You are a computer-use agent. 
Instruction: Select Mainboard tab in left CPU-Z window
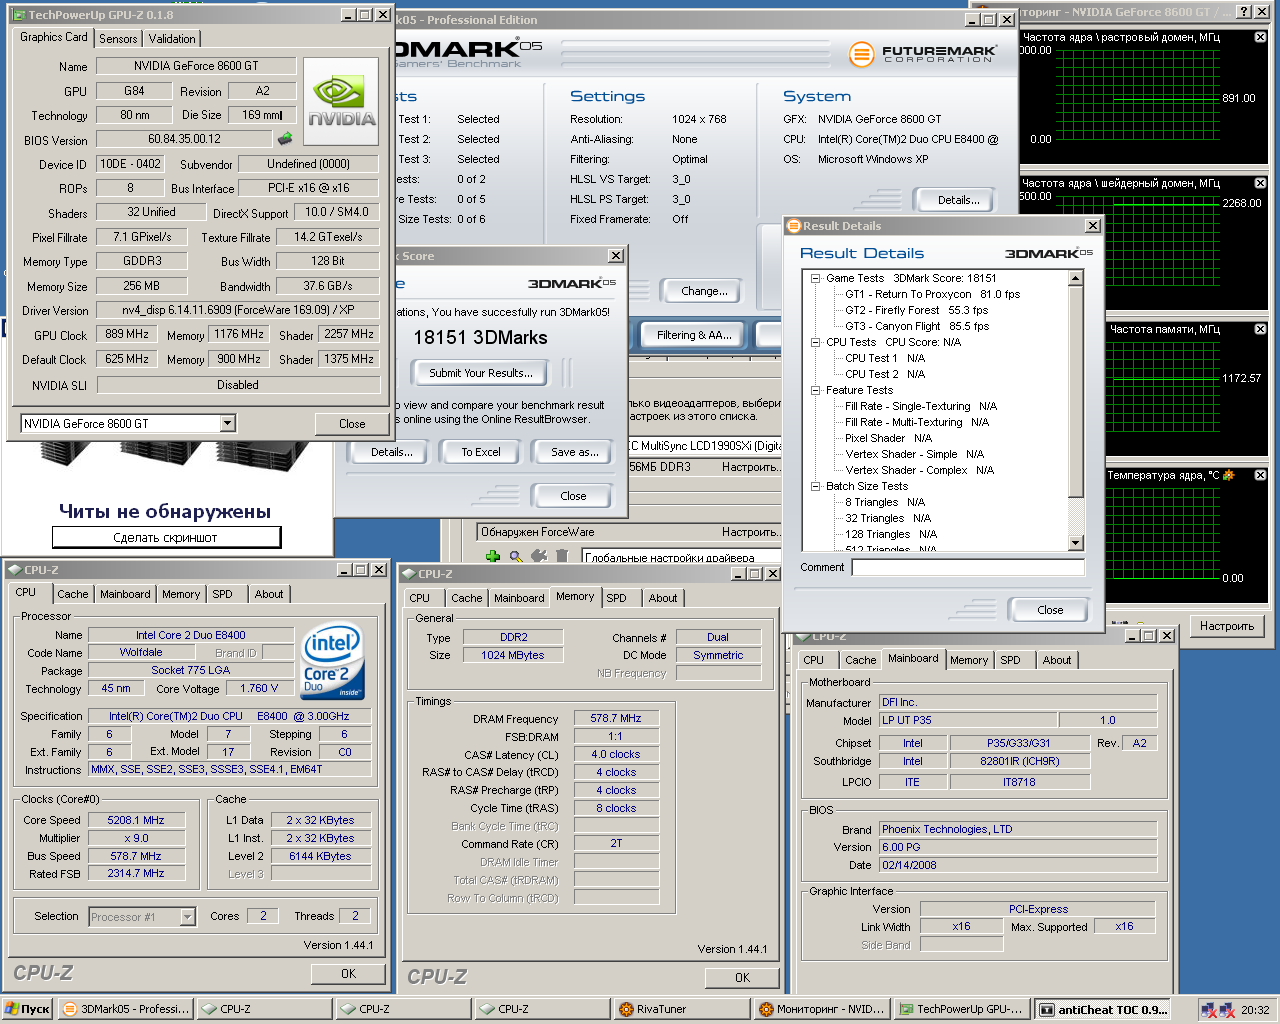point(125,594)
